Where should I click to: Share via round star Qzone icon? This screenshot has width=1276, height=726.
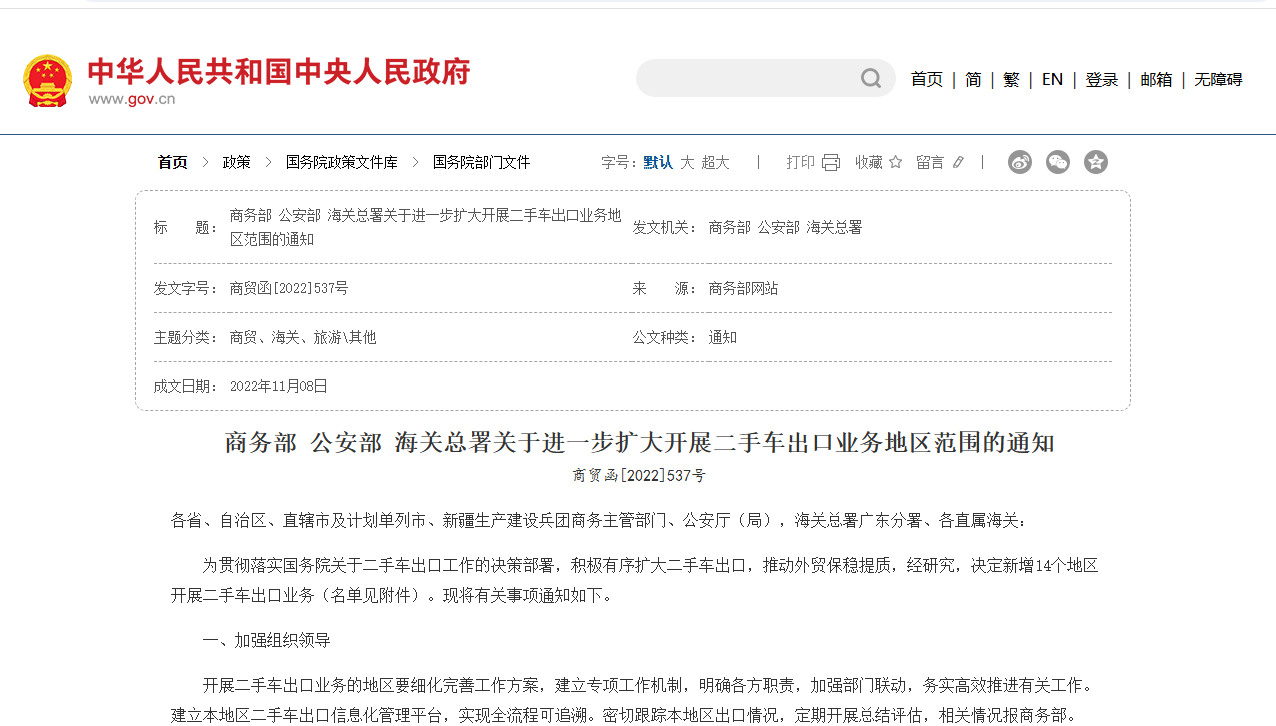(1096, 162)
